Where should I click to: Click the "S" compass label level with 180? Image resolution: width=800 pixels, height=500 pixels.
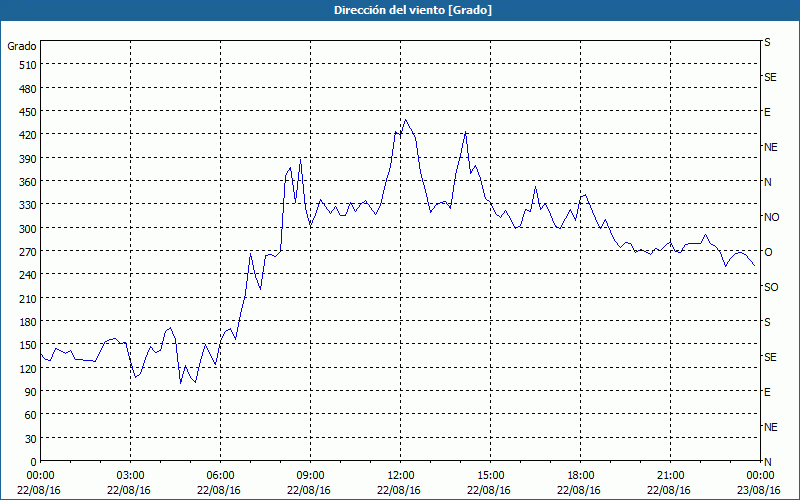pyautogui.click(x=767, y=322)
